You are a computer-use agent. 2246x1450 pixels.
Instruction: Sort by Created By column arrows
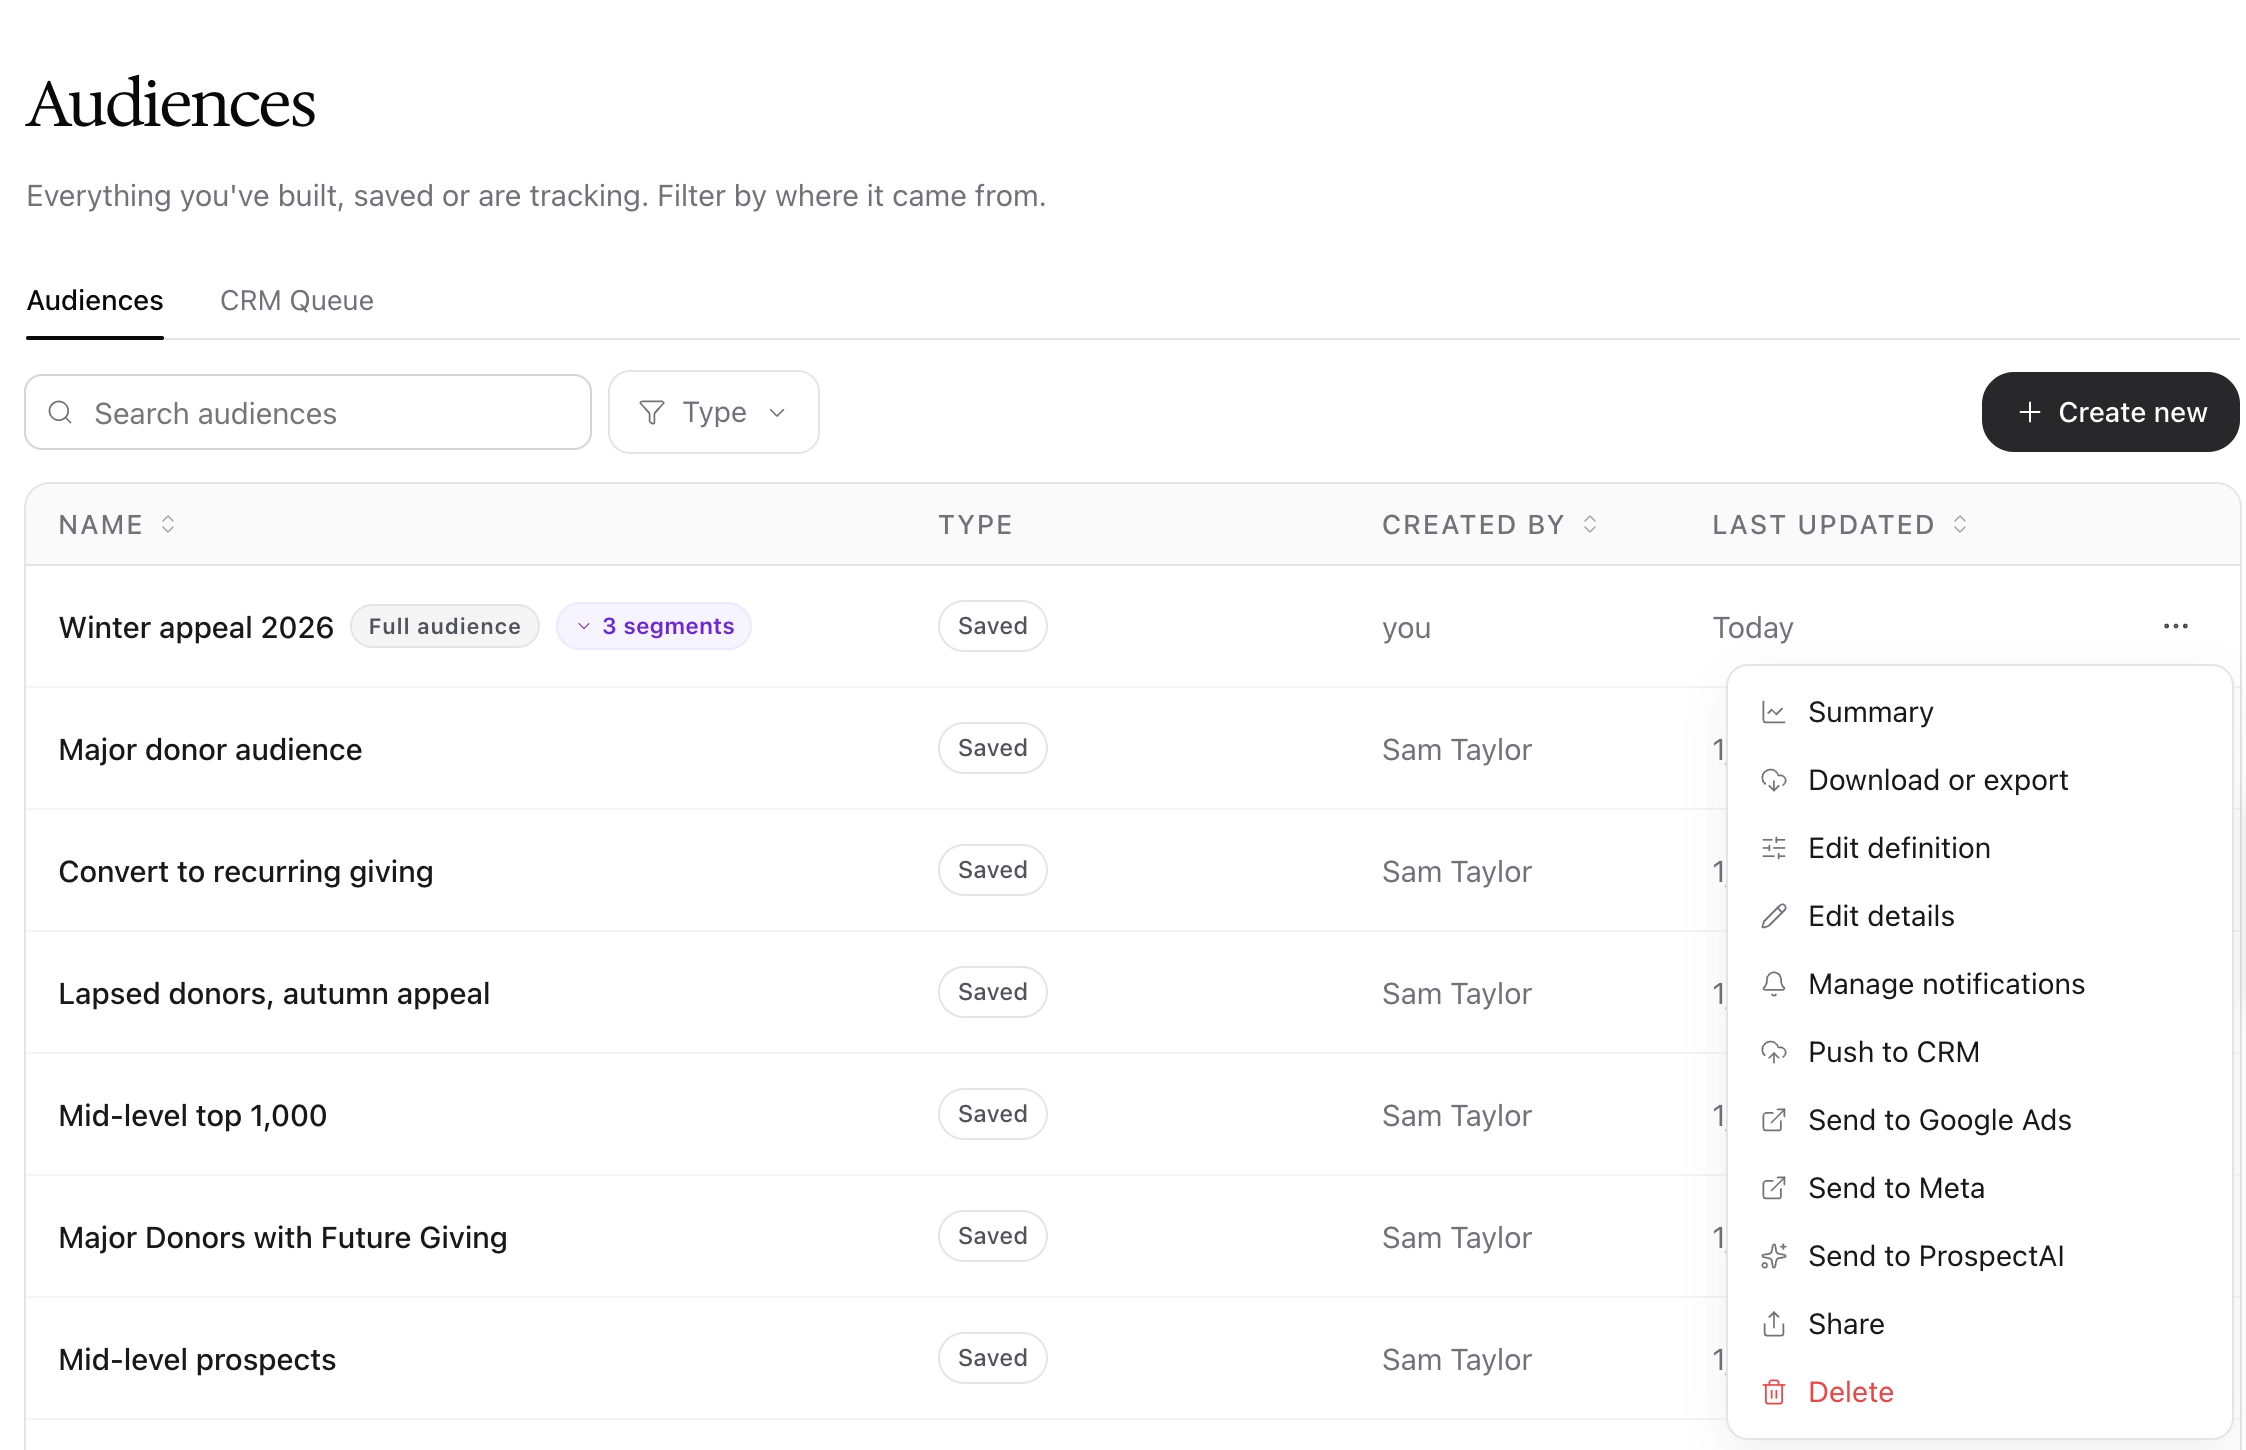1590,524
